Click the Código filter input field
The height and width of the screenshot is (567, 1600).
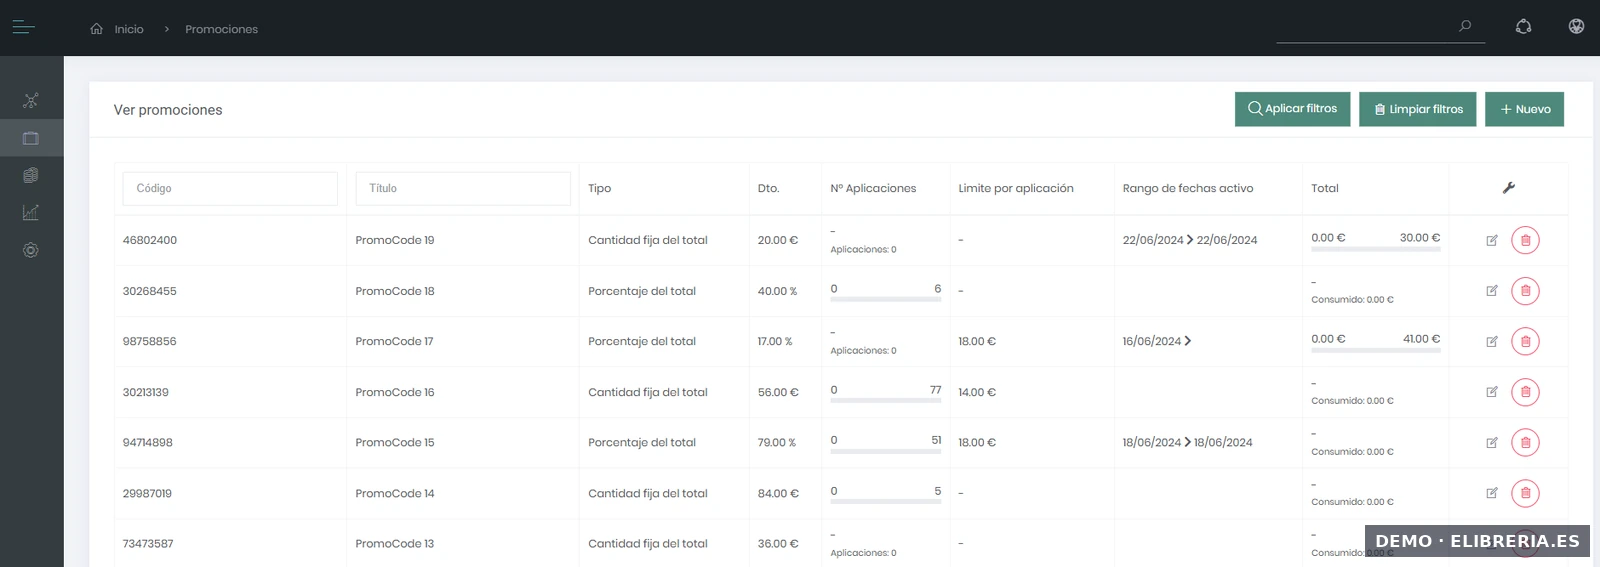pyautogui.click(x=230, y=188)
